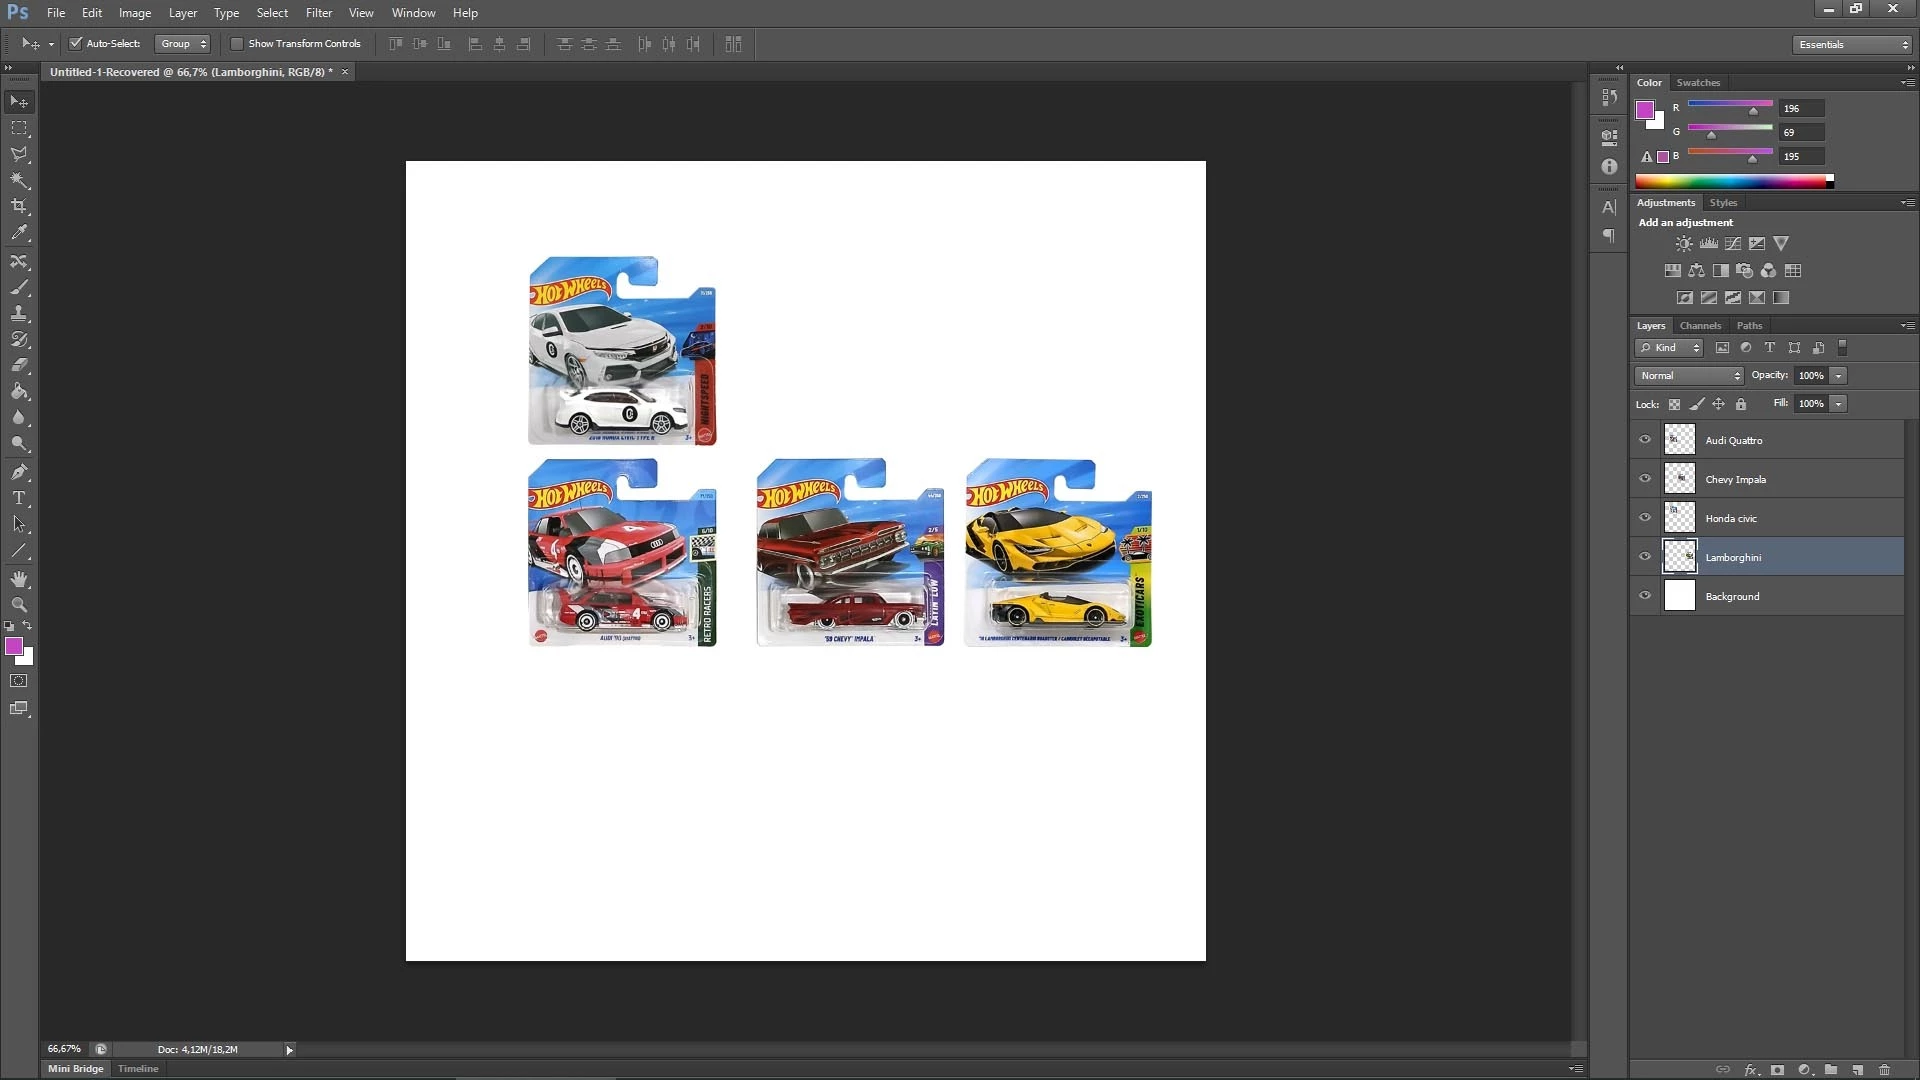Pick the Eyedropper tool

[x=19, y=232]
